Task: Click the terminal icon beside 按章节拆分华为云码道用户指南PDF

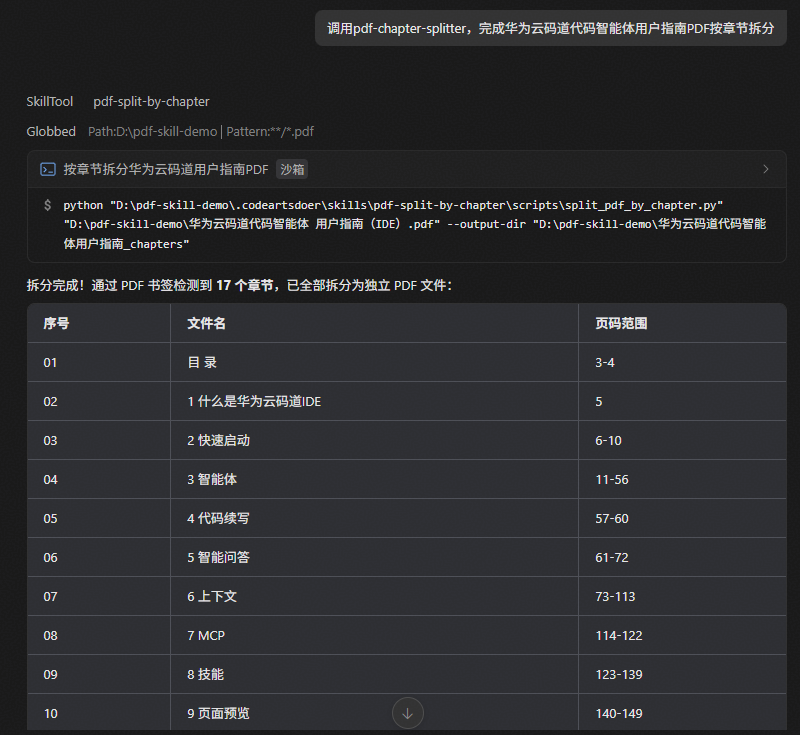Action: 48,169
